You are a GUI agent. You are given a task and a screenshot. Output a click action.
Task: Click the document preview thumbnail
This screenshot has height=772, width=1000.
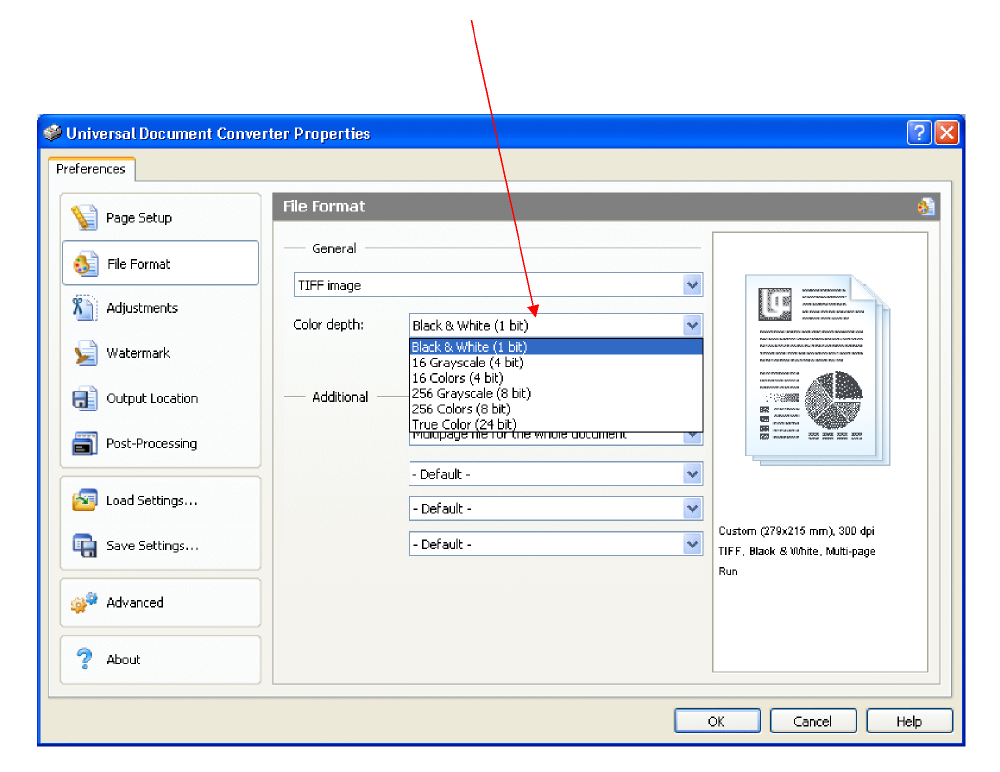817,369
